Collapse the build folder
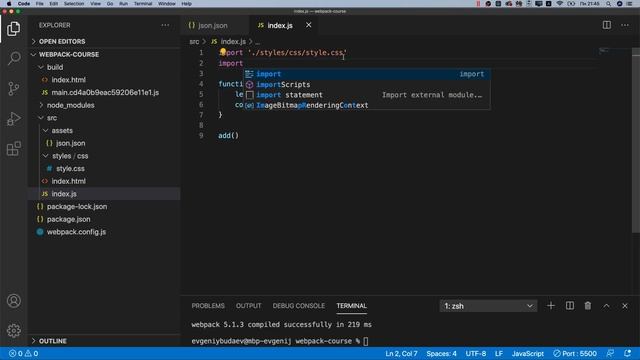 point(104,67)
